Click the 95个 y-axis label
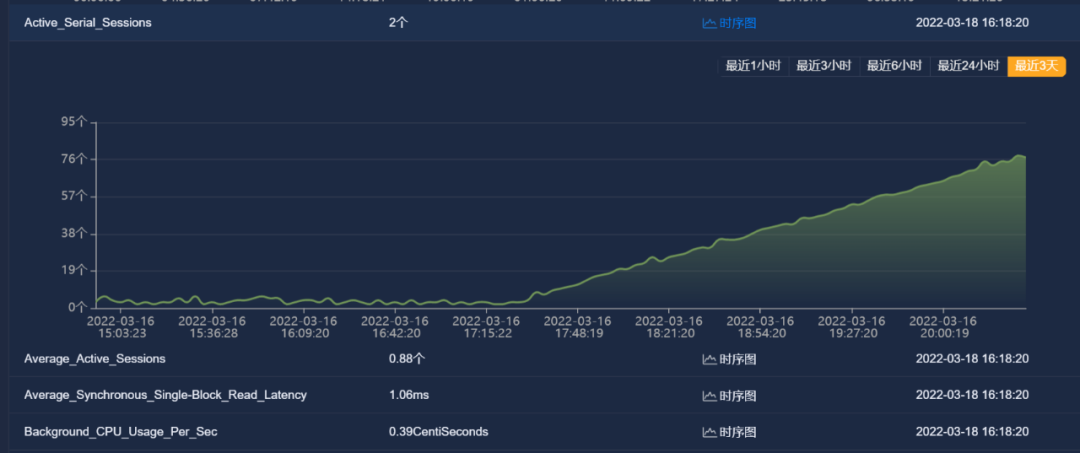 tap(74, 122)
